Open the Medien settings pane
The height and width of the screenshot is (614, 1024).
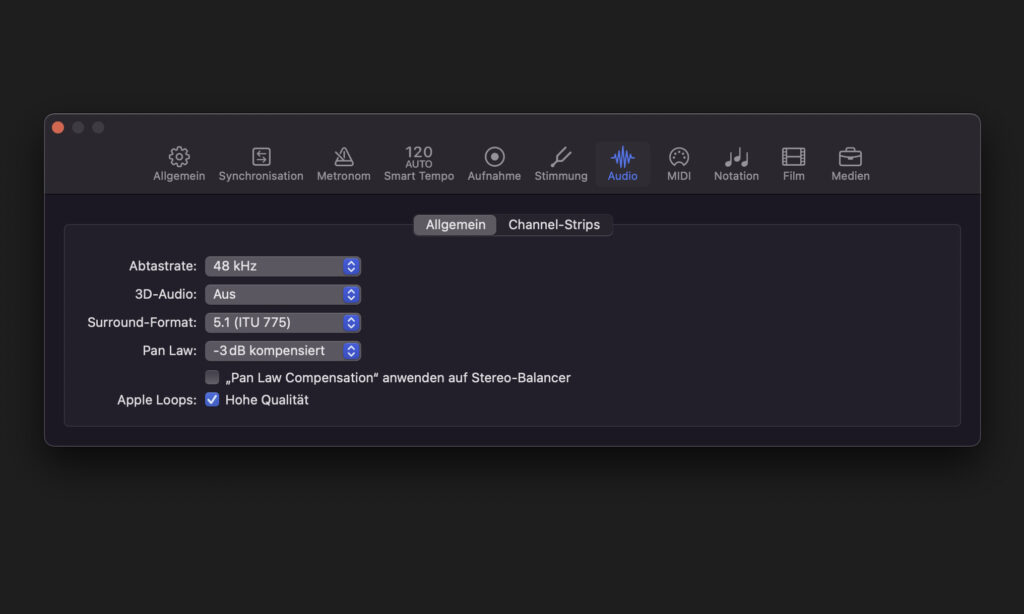pos(850,163)
